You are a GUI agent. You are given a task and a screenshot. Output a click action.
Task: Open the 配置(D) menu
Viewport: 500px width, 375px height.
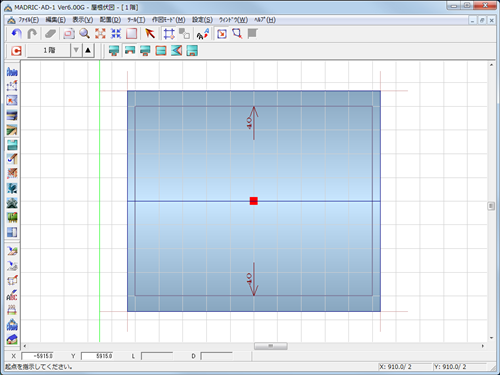tap(110, 20)
